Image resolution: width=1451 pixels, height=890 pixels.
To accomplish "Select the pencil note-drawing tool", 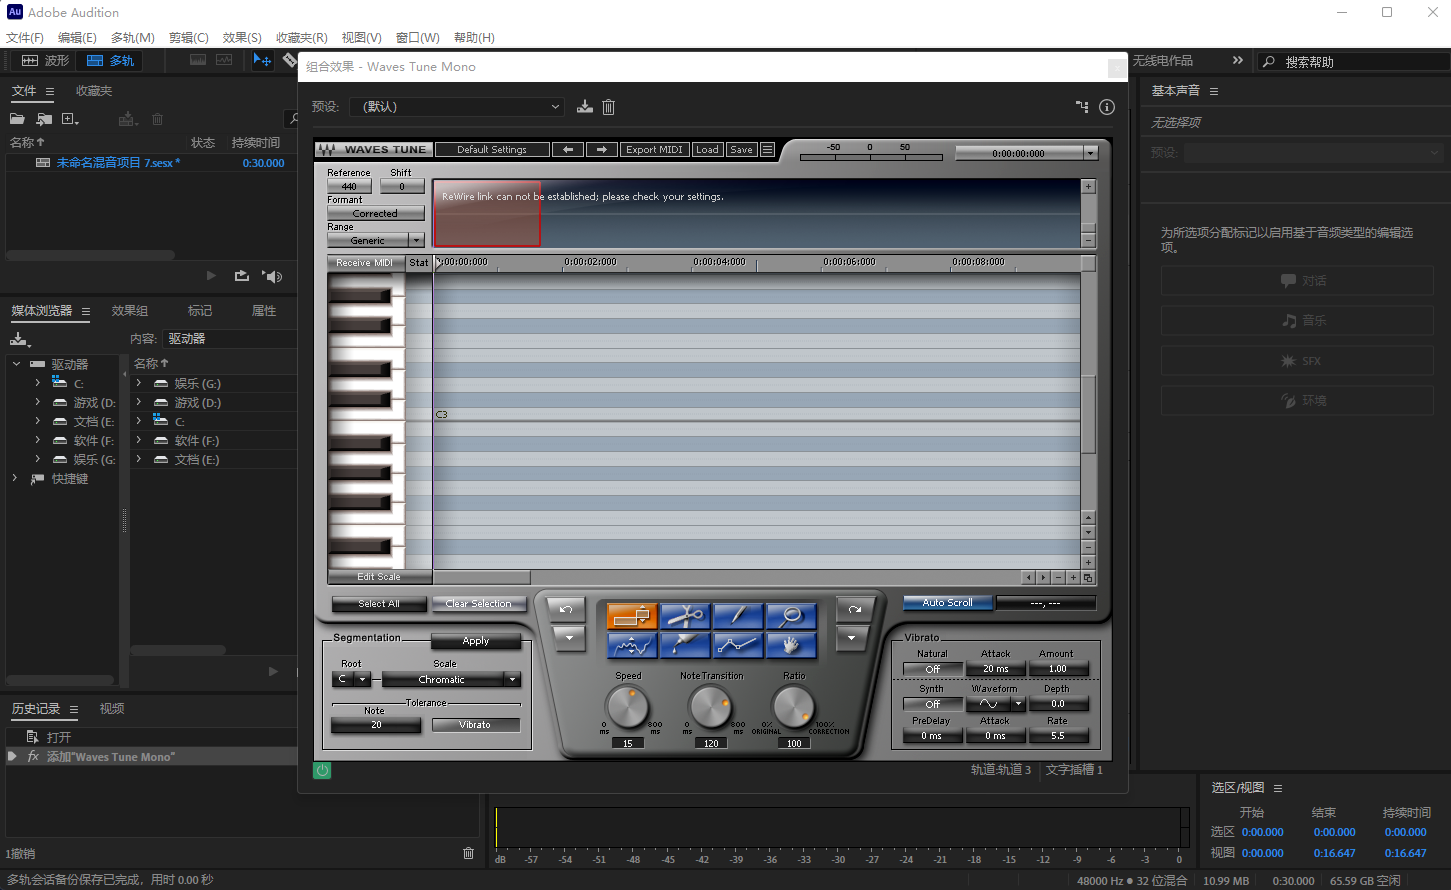I will tap(738, 616).
